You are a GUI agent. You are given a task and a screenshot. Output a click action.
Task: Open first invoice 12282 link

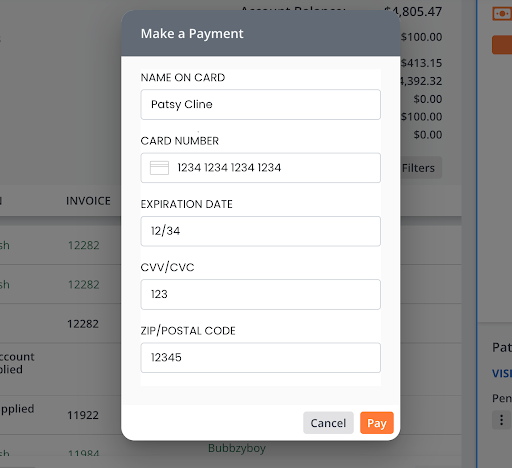click(x=84, y=245)
